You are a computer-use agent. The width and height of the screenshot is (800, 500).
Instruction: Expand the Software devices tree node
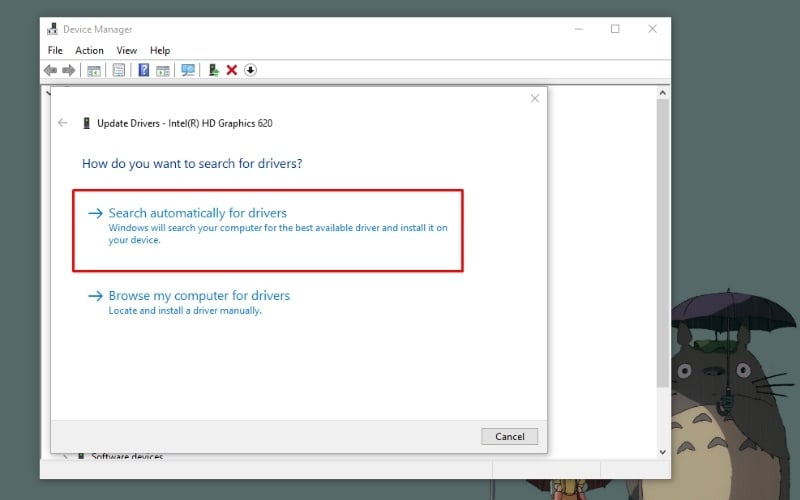point(66,457)
